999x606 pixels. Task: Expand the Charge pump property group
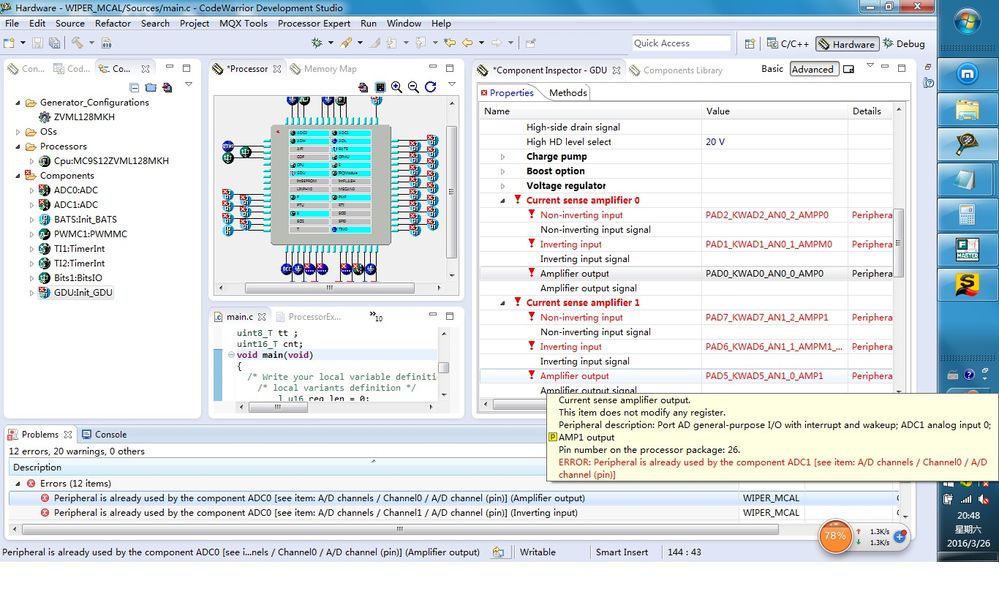(x=503, y=157)
